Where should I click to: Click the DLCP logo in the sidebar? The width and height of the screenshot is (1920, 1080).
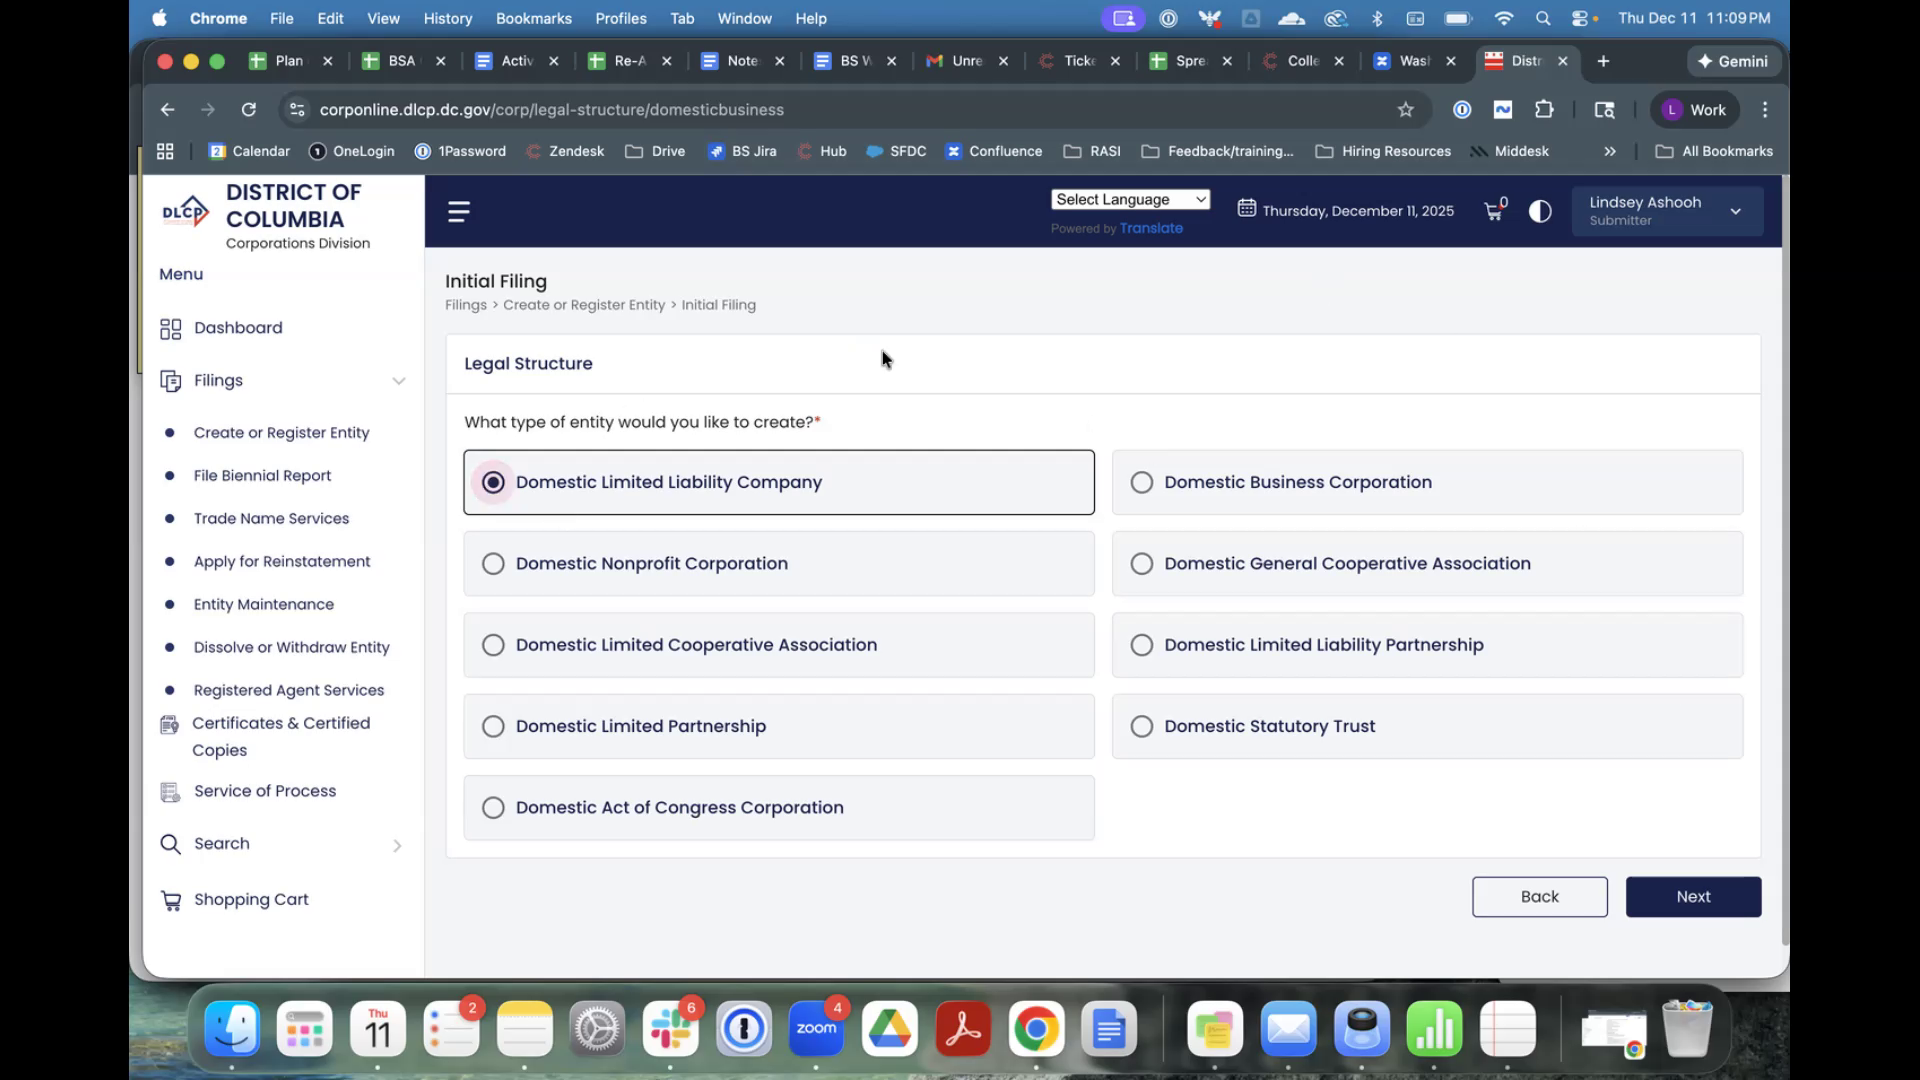coord(186,212)
